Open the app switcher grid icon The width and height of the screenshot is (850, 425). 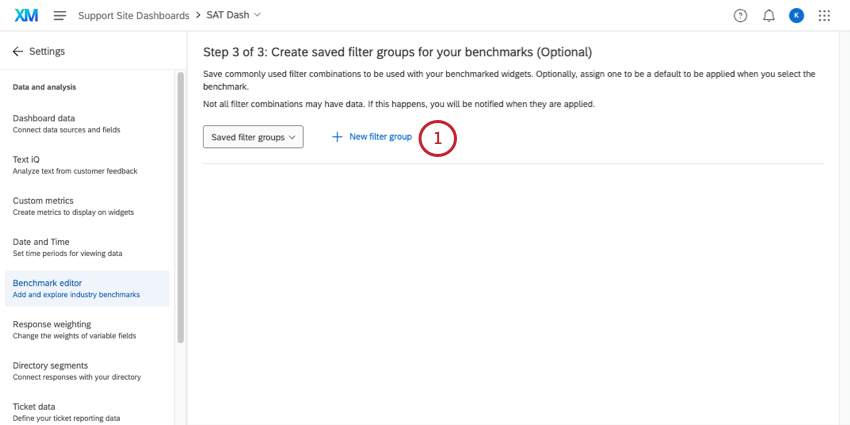tap(824, 15)
